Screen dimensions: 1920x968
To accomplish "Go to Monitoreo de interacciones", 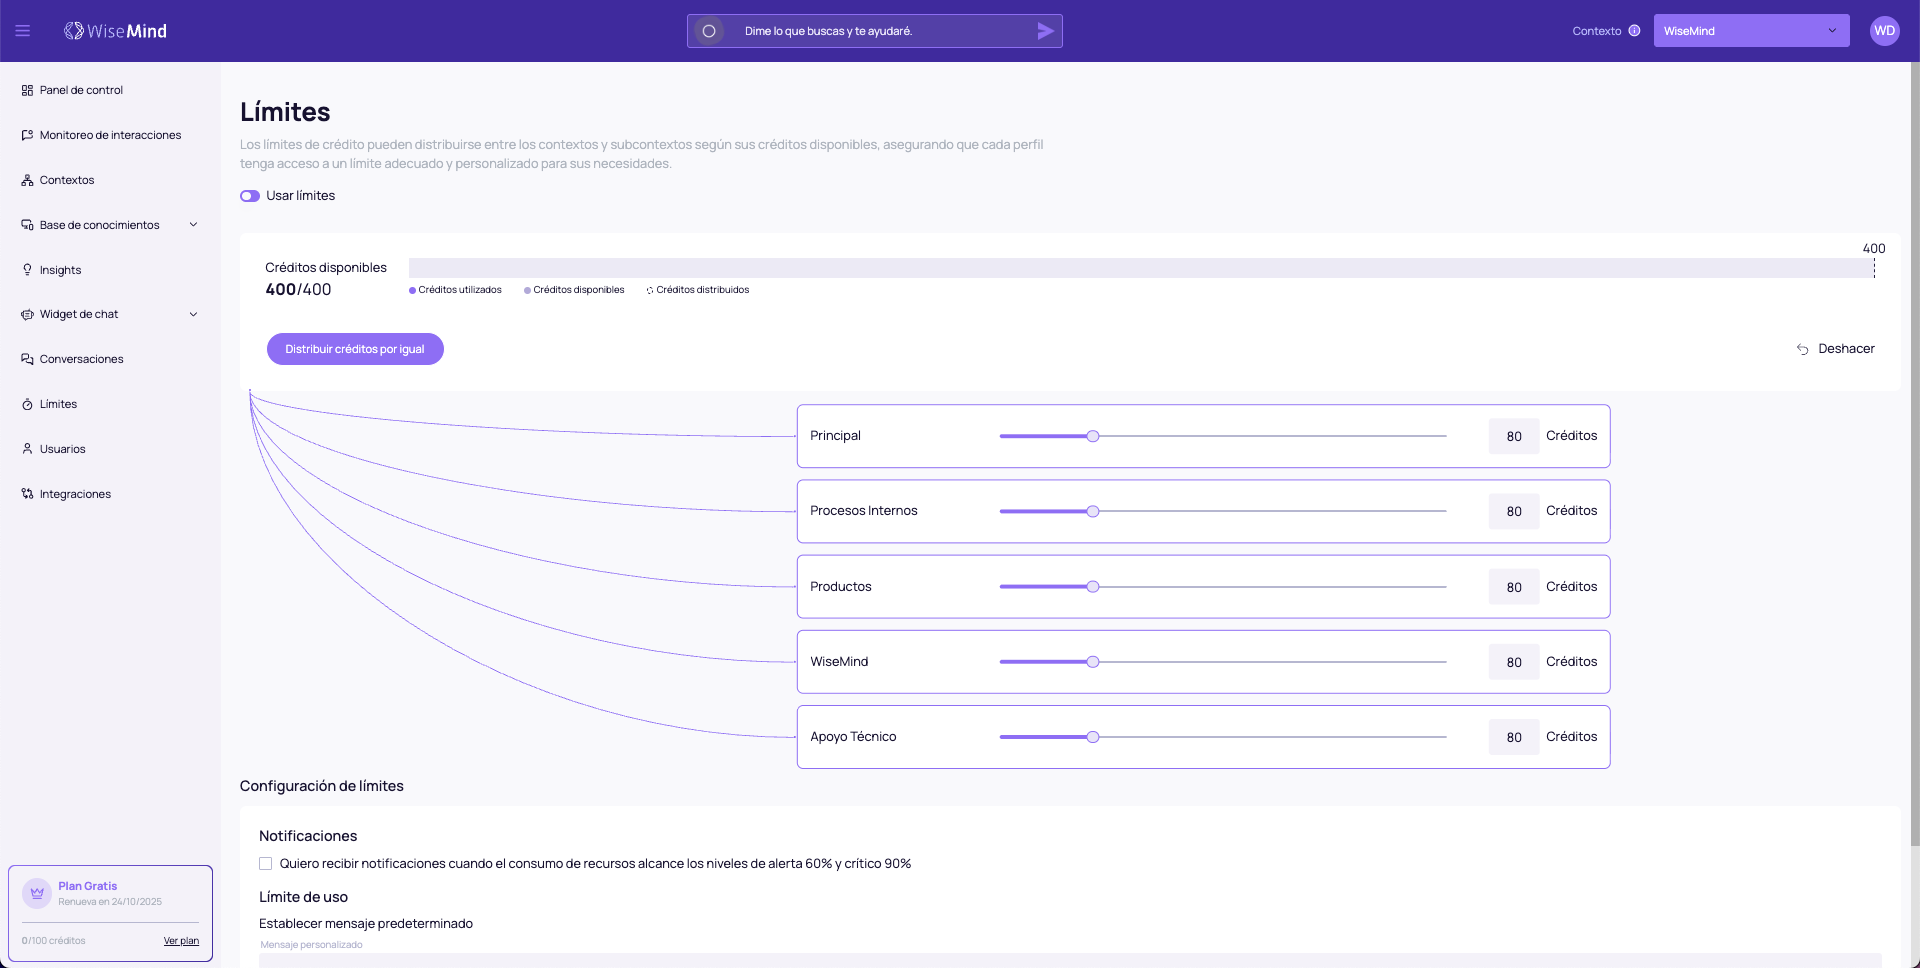I will 110,135.
